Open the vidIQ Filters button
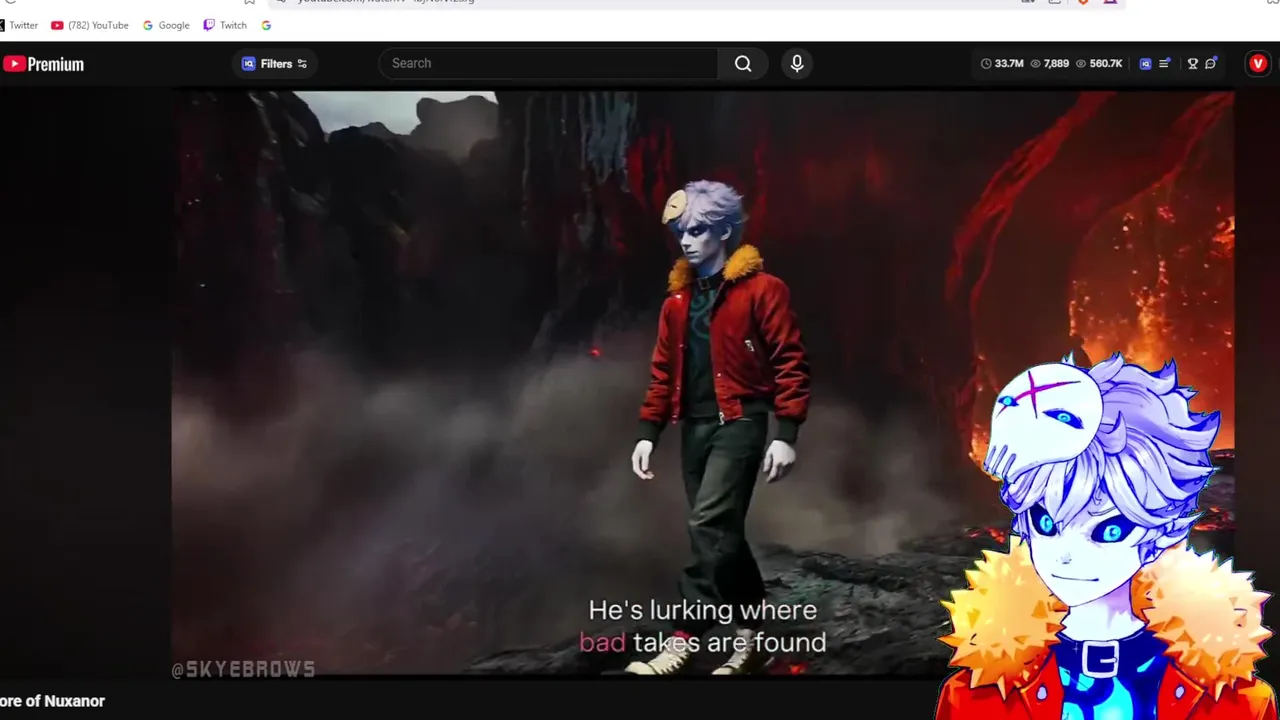The width and height of the screenshot is (1280, 720). tap(275, 64)
